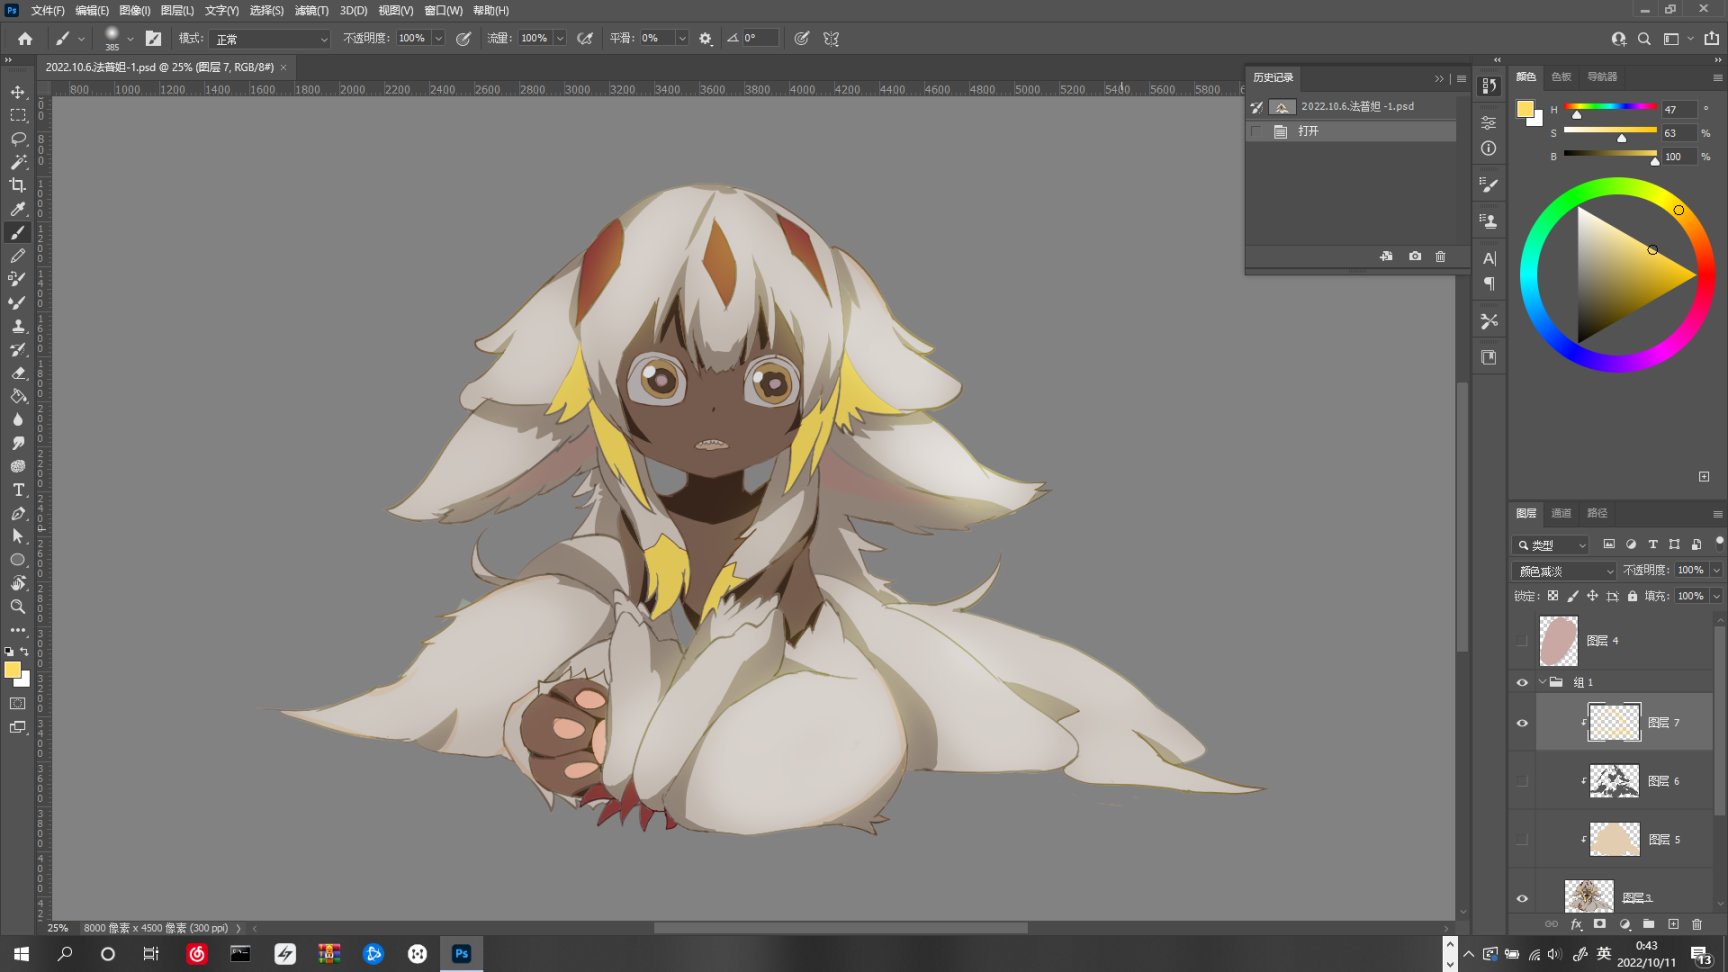Open search icon in top right
1728x972 pixels.
(1645, 38)
